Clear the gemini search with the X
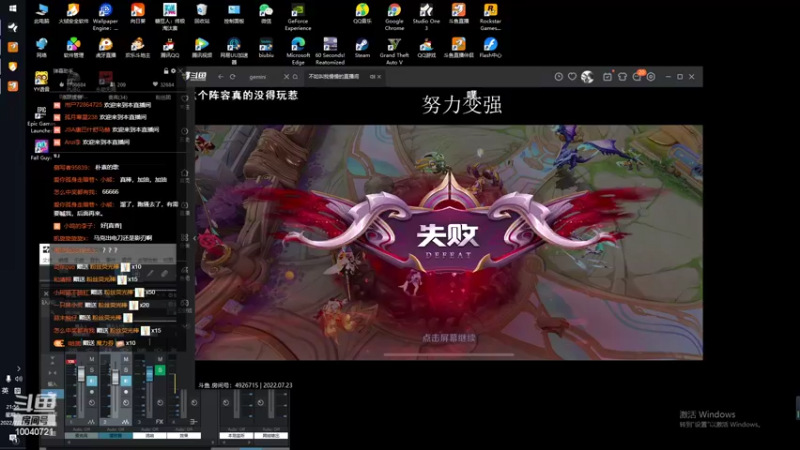This screenshot has width=800, height=450. [x=286, y=77]
